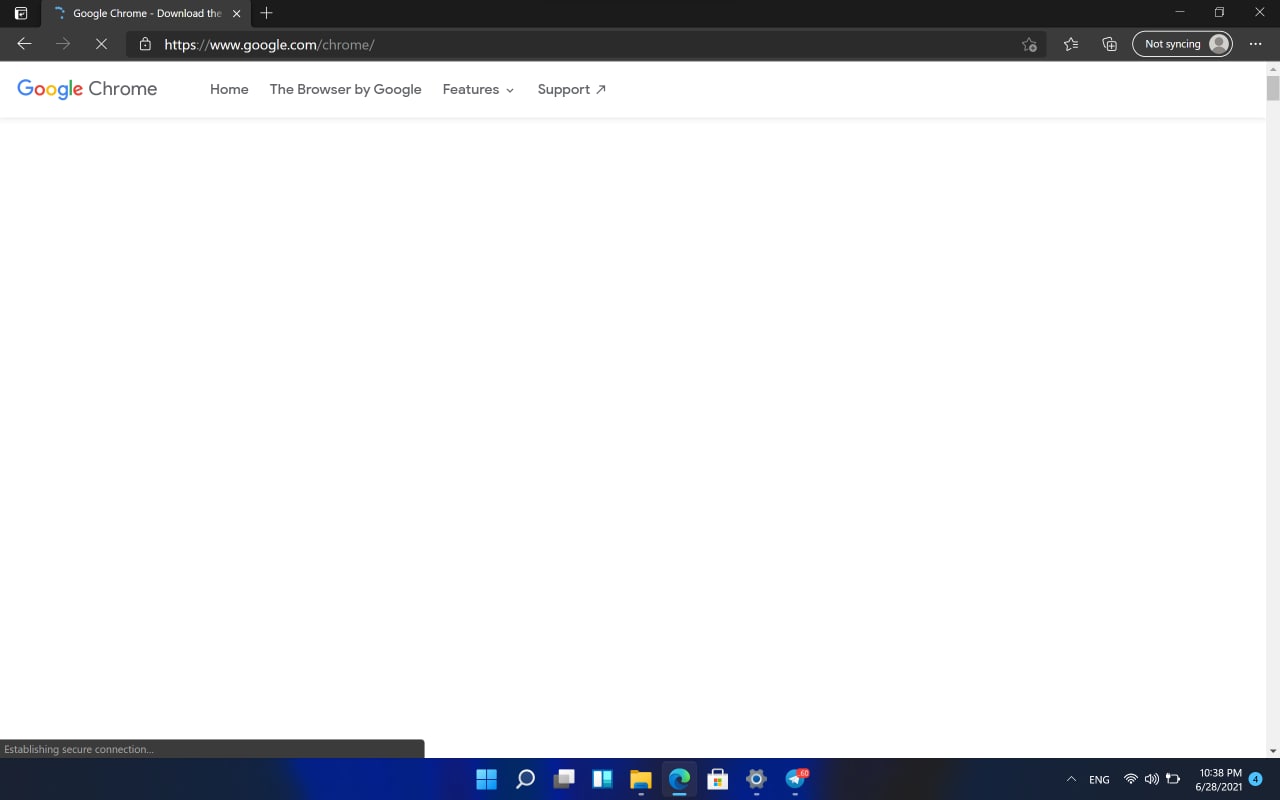The image size is (1280, 800).
Task: Expand the Features dropdown
Action: [x=478, y=89]
